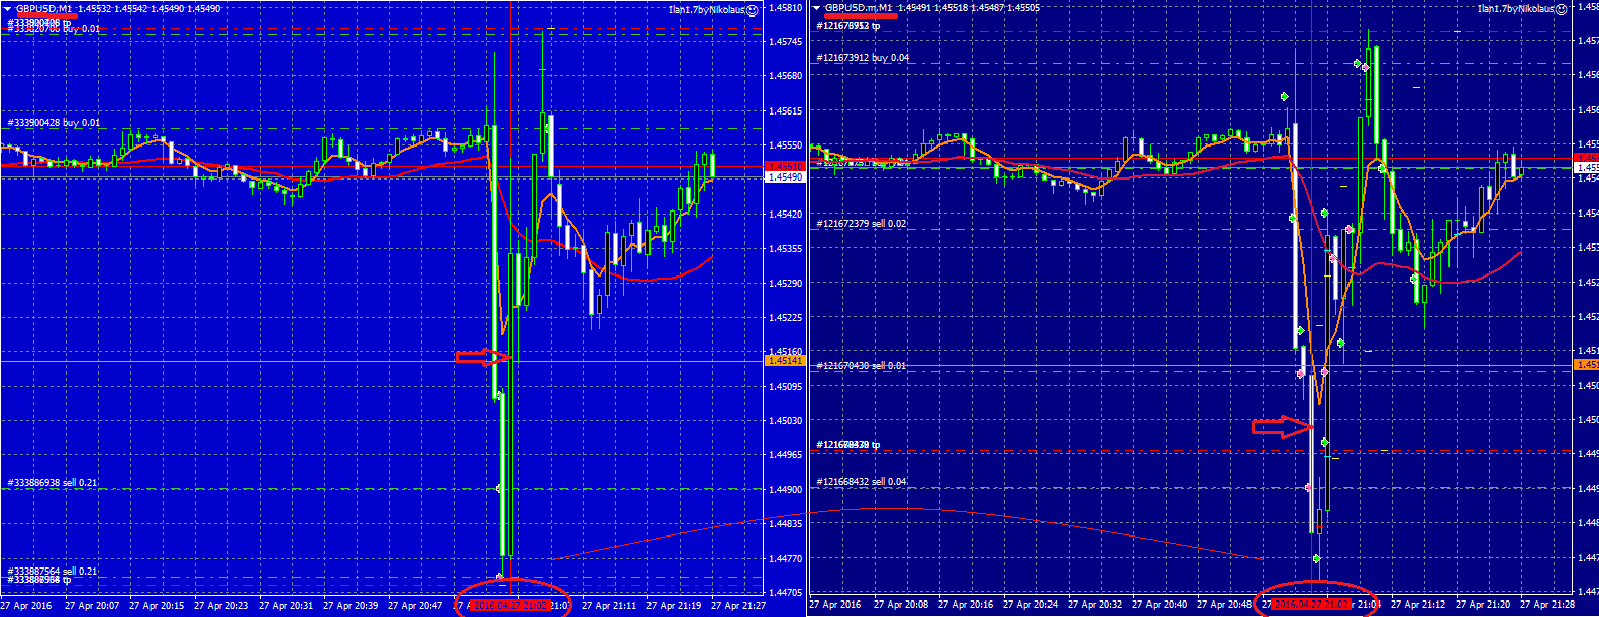1599x617 pixels.
Task: Click left chart OHLC values 1.45532 1.45542
Action: 113,9
